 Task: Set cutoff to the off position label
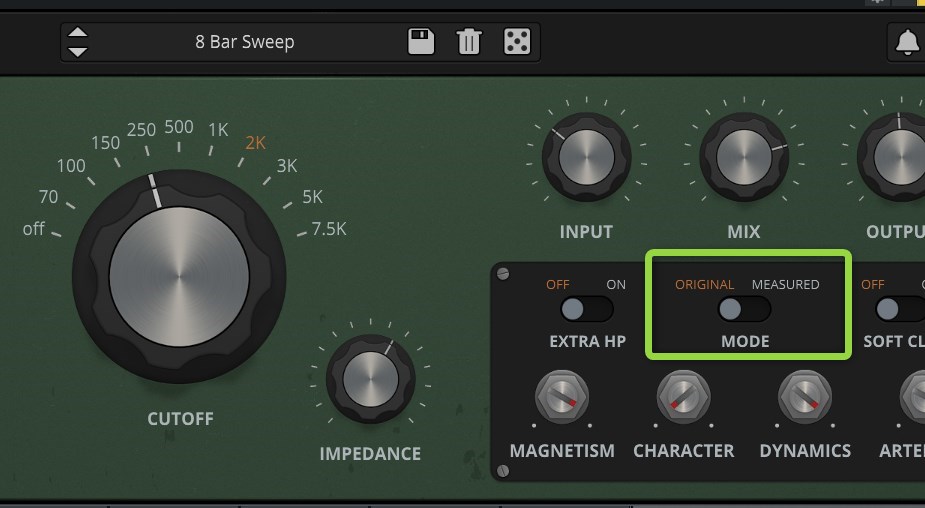click(34, 229)
